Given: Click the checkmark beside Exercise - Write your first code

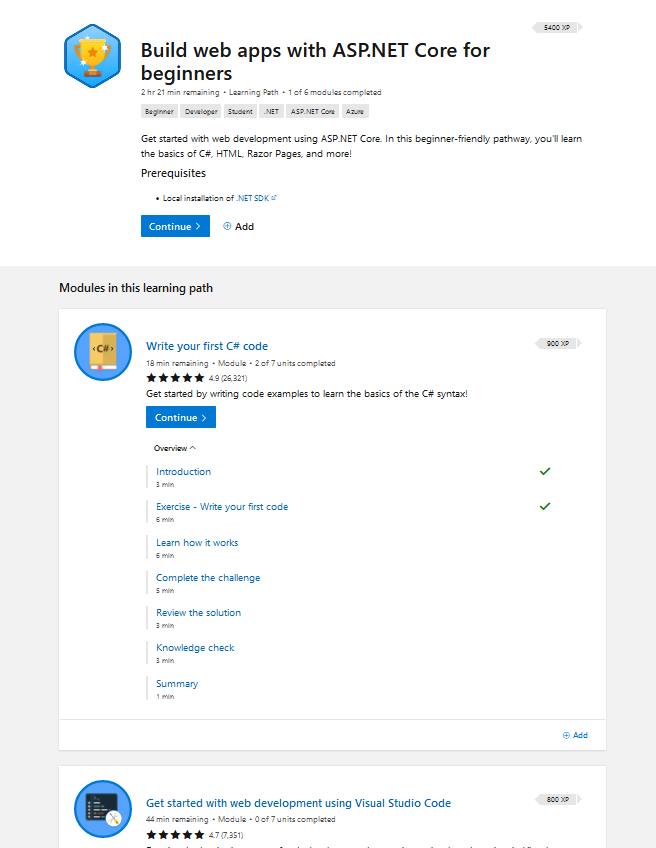Looking at the screenshot, I should pos(545,506).
